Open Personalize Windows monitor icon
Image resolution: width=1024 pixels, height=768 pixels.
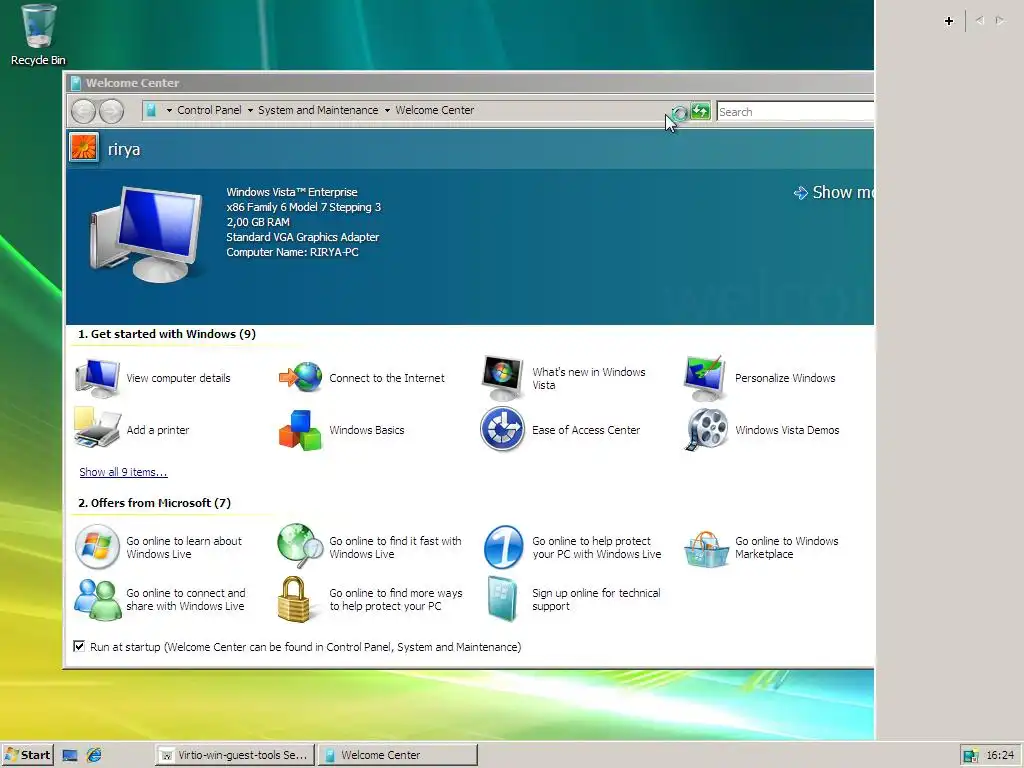705,377
